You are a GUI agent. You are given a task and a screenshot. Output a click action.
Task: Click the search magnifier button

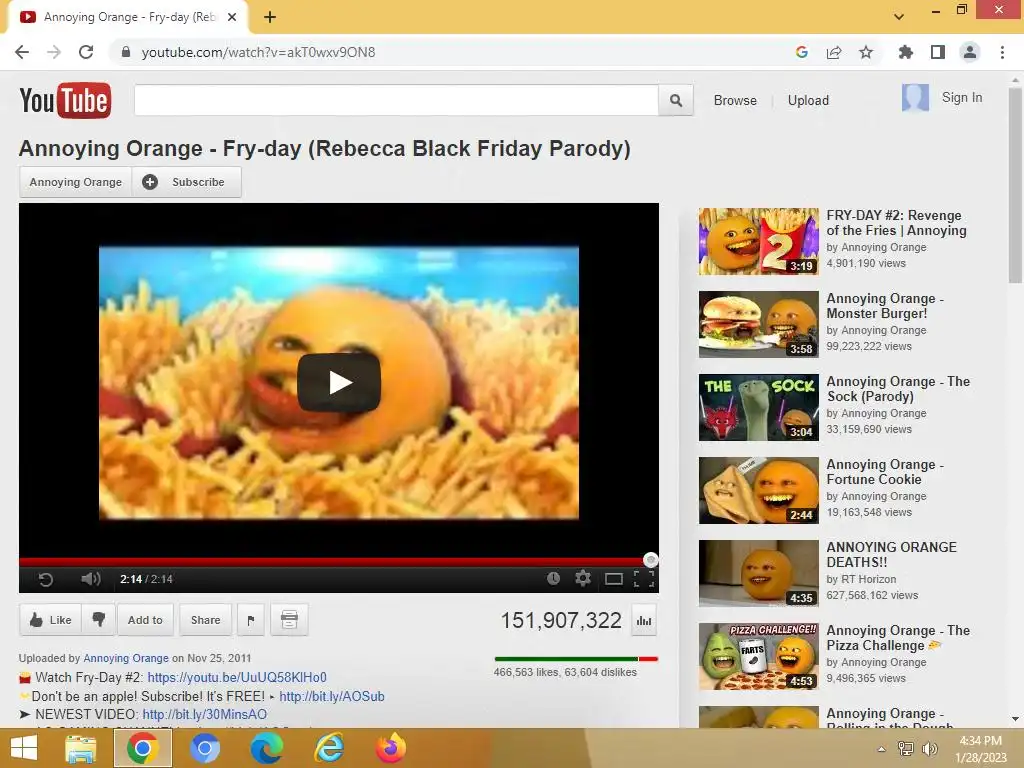(676, 101)
